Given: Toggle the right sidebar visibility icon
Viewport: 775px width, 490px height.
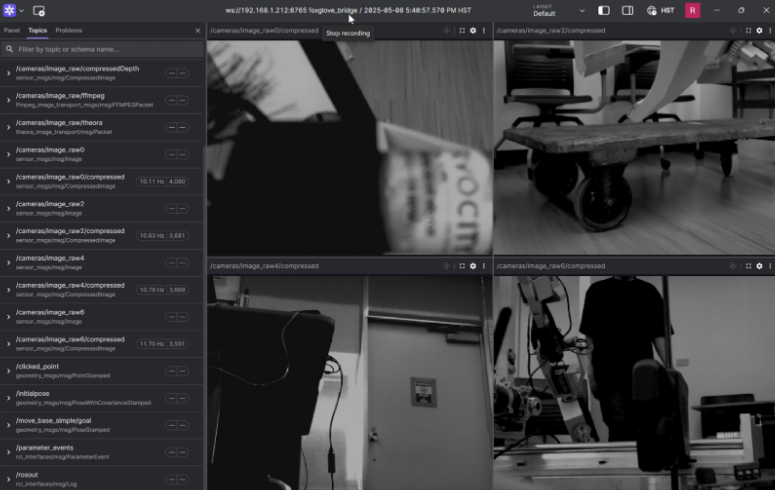Looking at the screenshot, I should click(627, 10).
